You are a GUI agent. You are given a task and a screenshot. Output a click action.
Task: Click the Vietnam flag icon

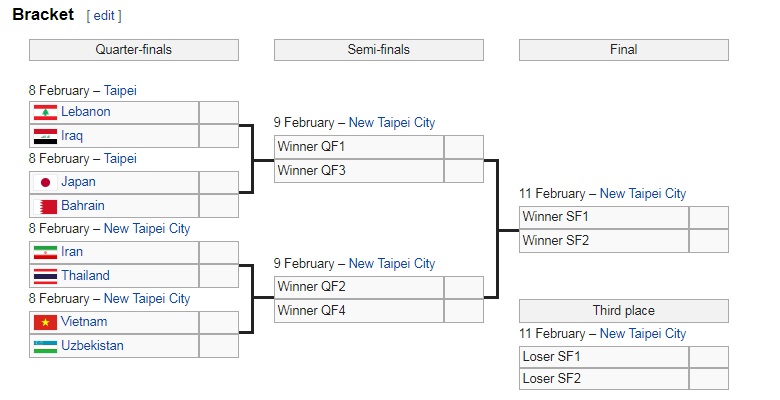pyautogui.click(x=45, y=322)
